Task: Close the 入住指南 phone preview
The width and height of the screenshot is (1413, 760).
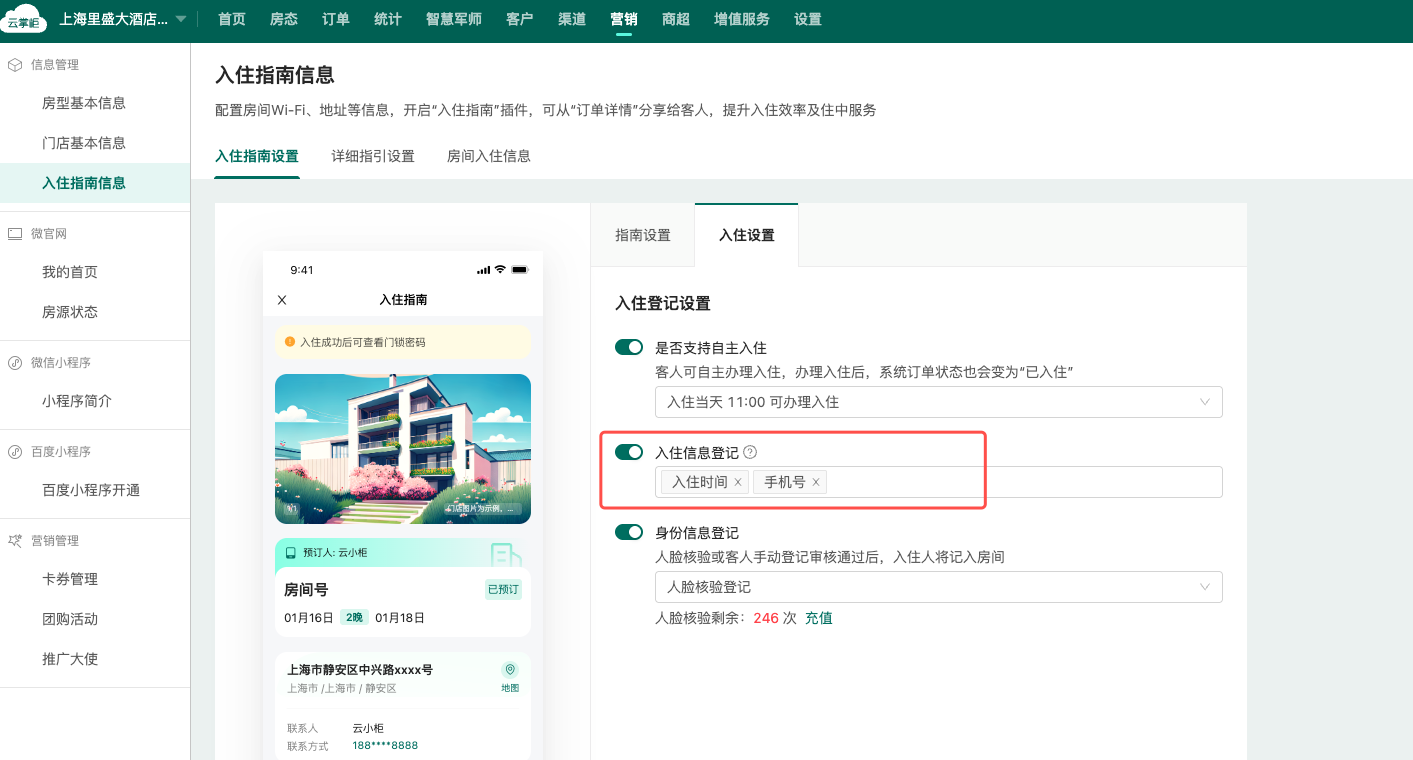Action: point(282,300)
